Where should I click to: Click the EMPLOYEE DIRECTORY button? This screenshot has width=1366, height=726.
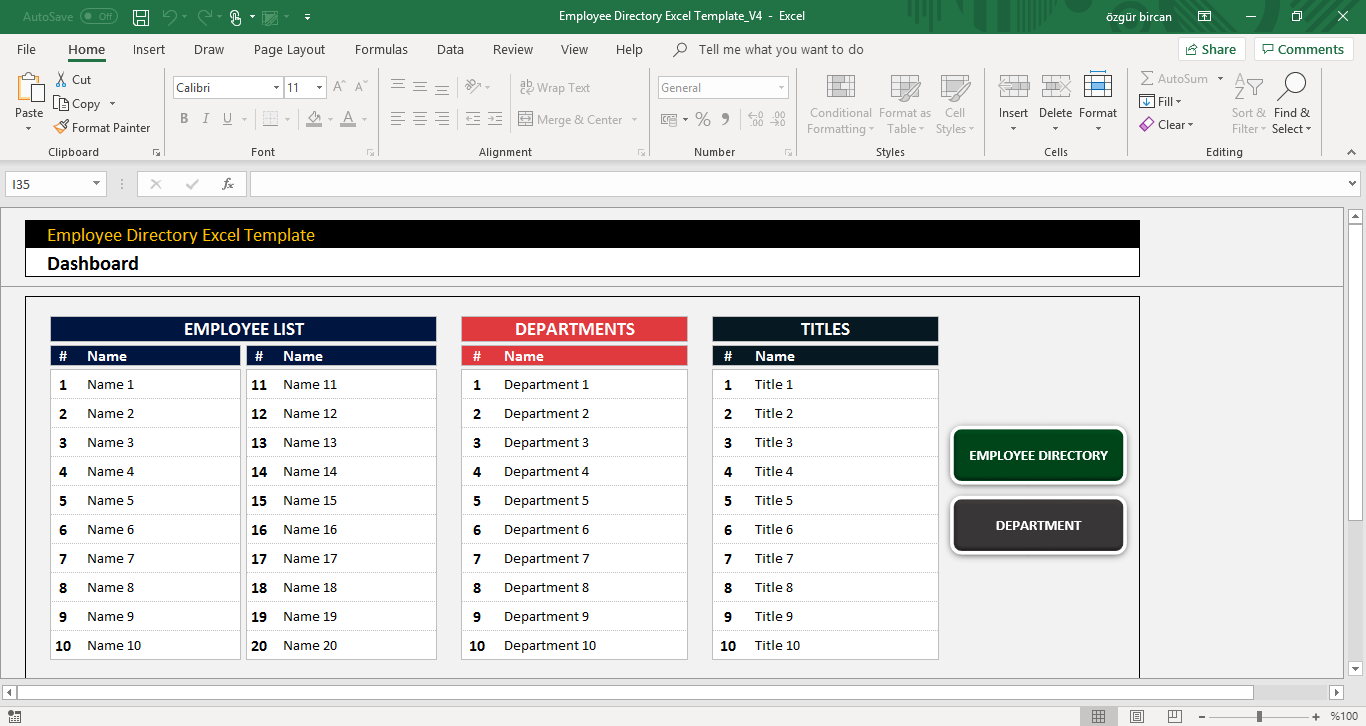pyautogui.click(x=1038, y=455)
